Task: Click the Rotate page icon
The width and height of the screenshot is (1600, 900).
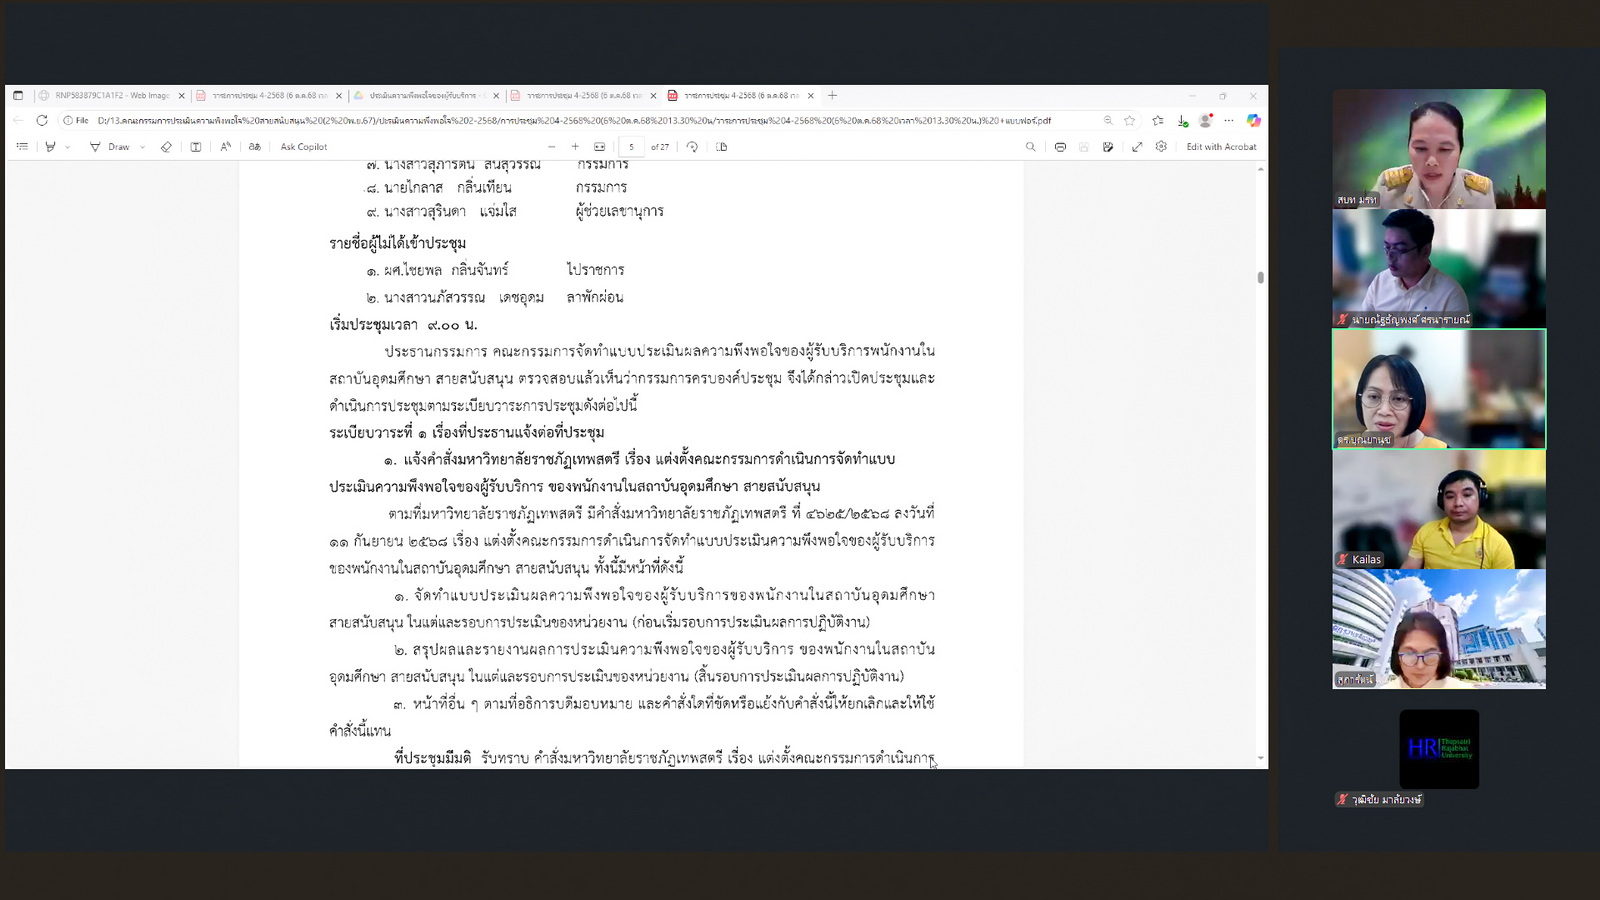Action: [692, 147]
